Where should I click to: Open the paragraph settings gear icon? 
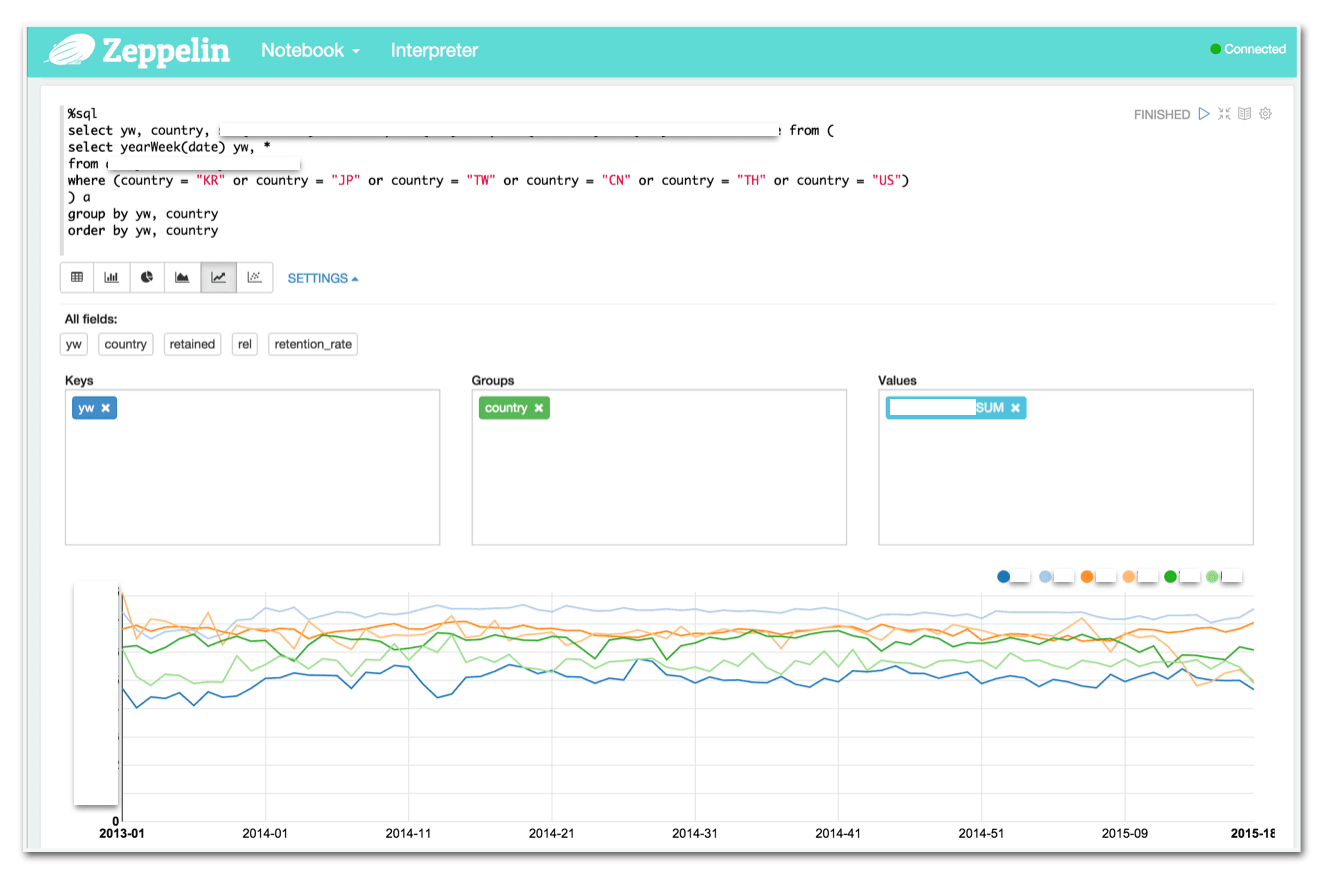1265,114
